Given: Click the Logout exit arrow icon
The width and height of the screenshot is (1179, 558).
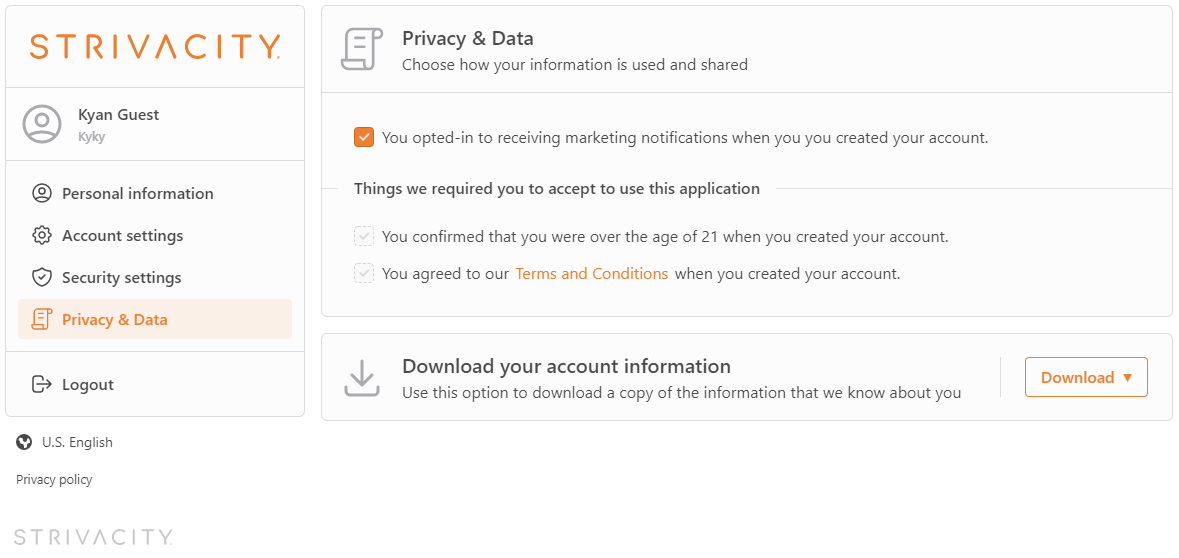Looking at the screenshot, I should click(x=41, y=384).
